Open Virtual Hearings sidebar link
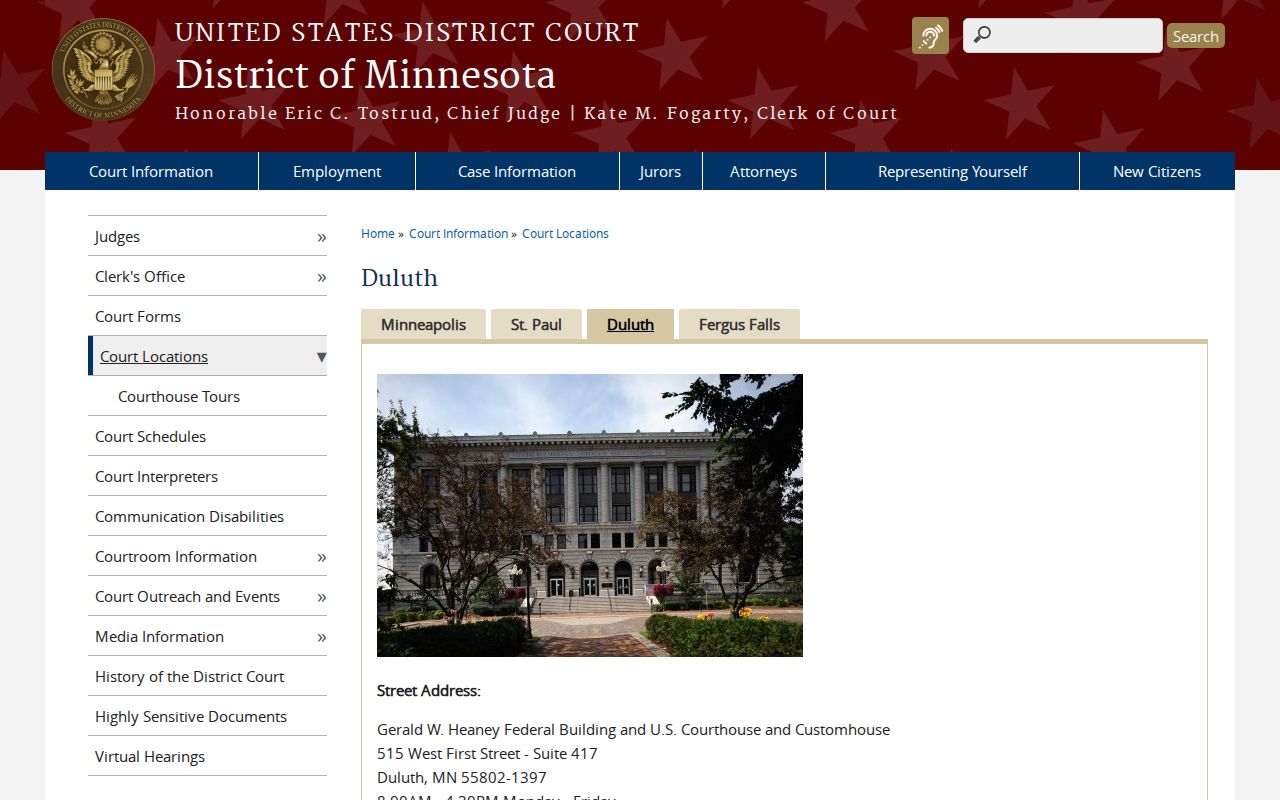This screenshot has width=1280, height=800. (150, 757)
